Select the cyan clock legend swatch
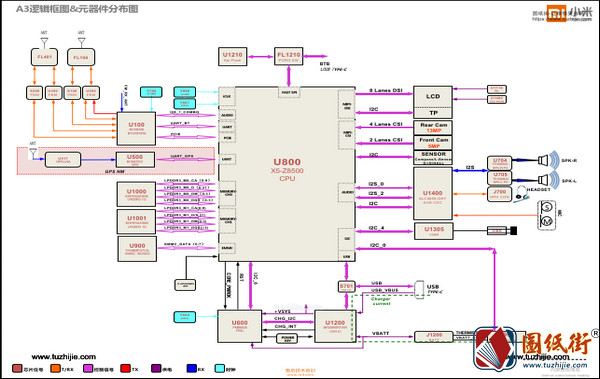Image resolution: width=600 pixels, height=379 pixels. [220, 368]
